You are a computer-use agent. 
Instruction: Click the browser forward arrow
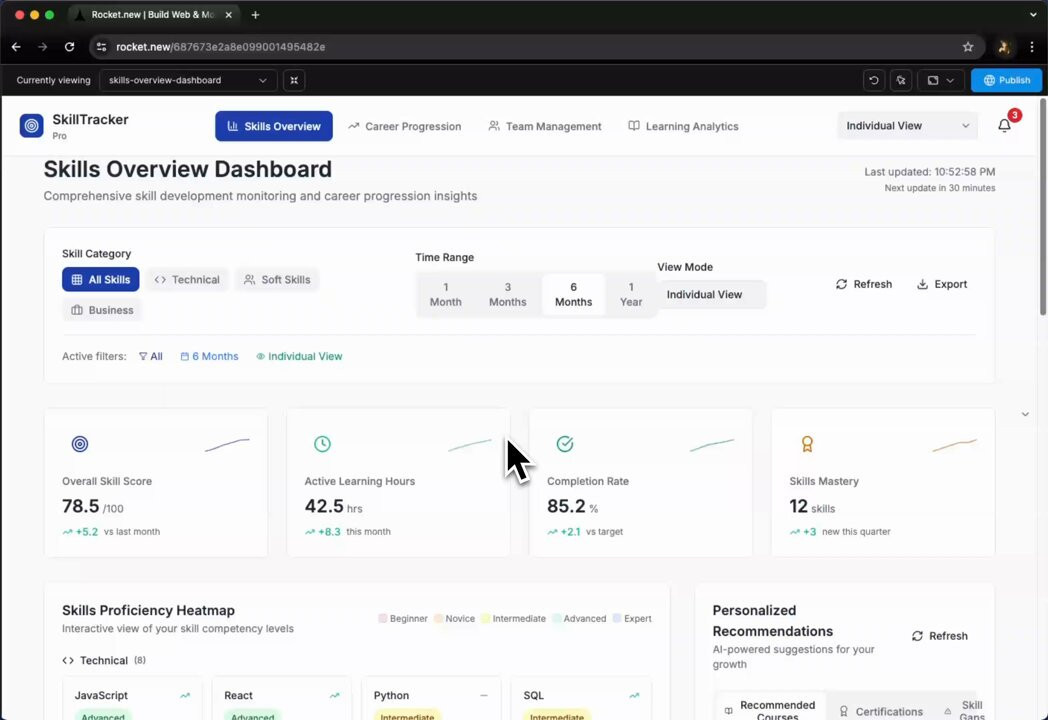[x=43, y=47]
